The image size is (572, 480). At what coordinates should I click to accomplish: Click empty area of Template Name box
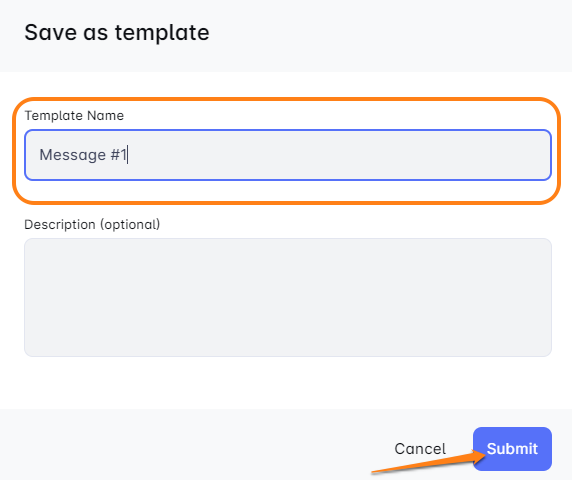click(339, 155)
